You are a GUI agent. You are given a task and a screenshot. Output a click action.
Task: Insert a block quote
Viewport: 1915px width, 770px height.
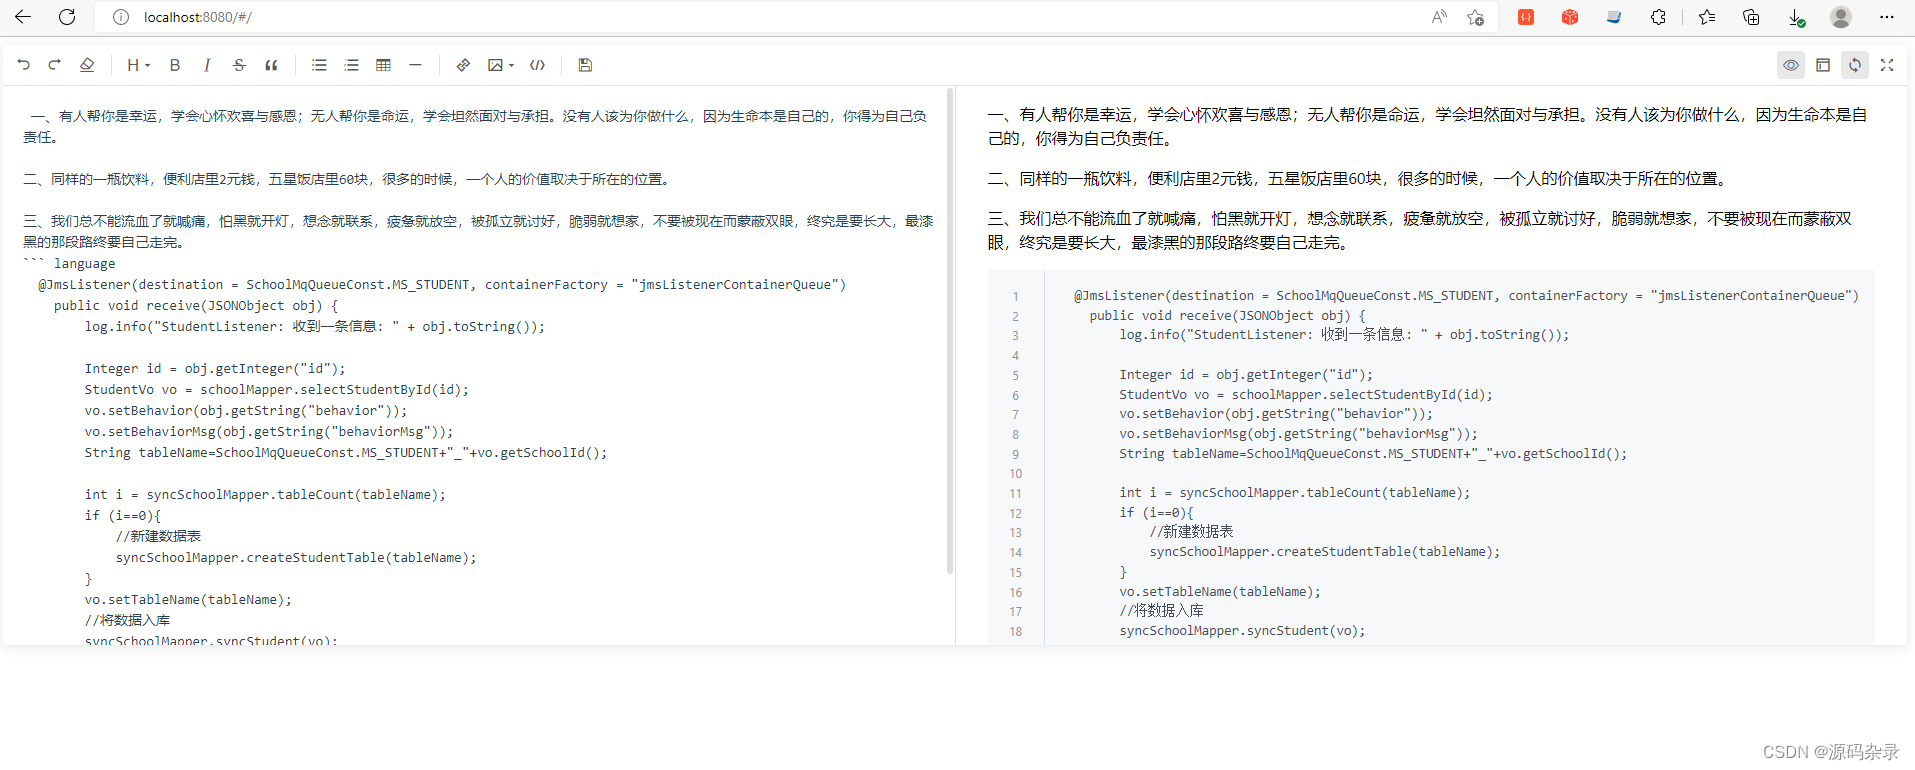[271, 65]
